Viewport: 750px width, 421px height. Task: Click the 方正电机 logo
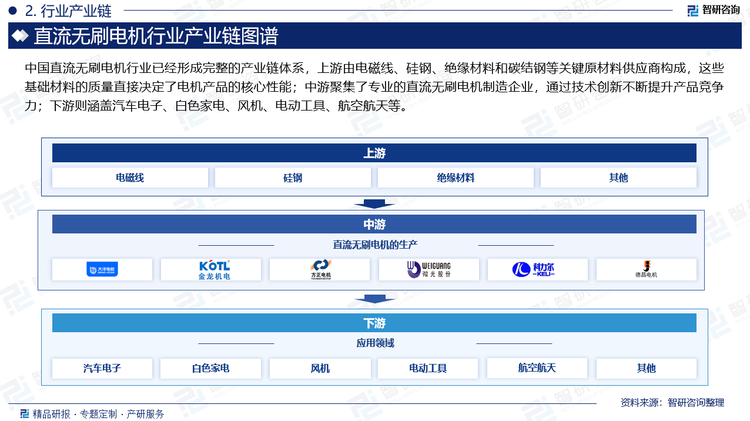tap(320, 269)
